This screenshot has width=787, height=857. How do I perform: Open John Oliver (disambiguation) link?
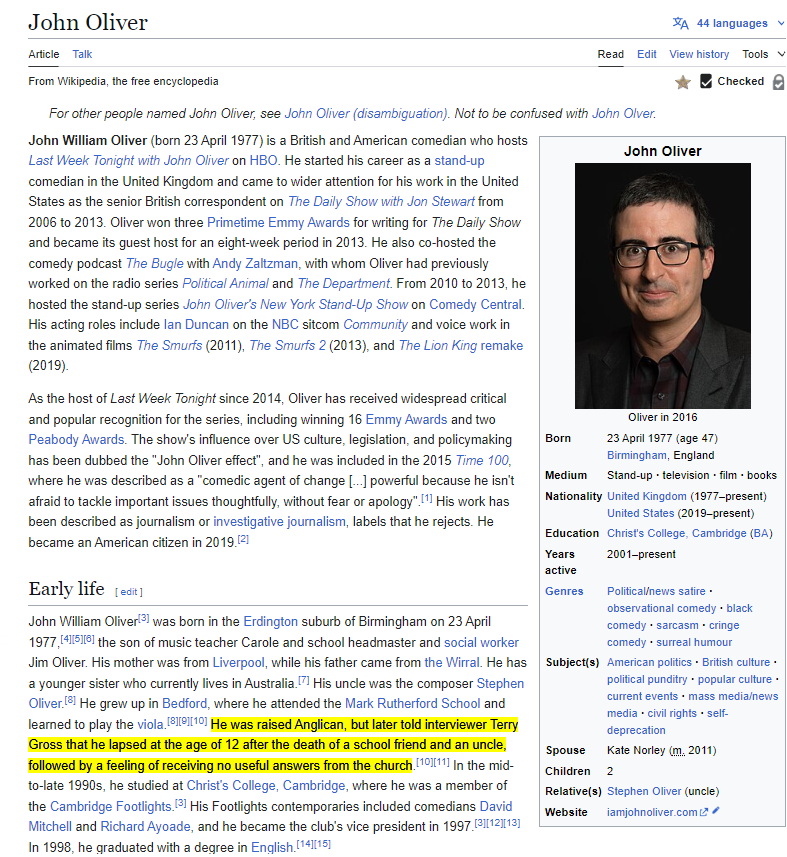(x=366, y=113)
